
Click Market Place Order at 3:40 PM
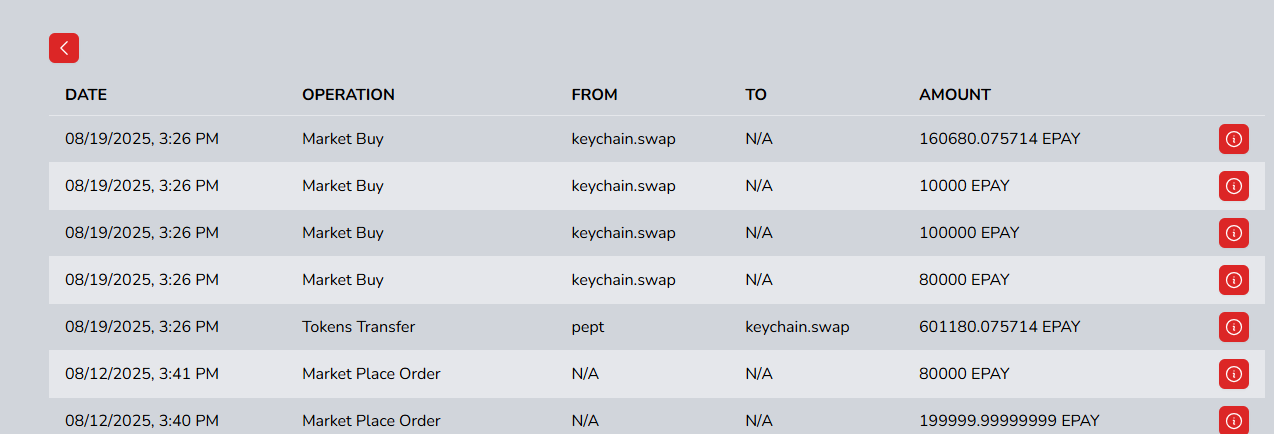[x=371, y=421]
